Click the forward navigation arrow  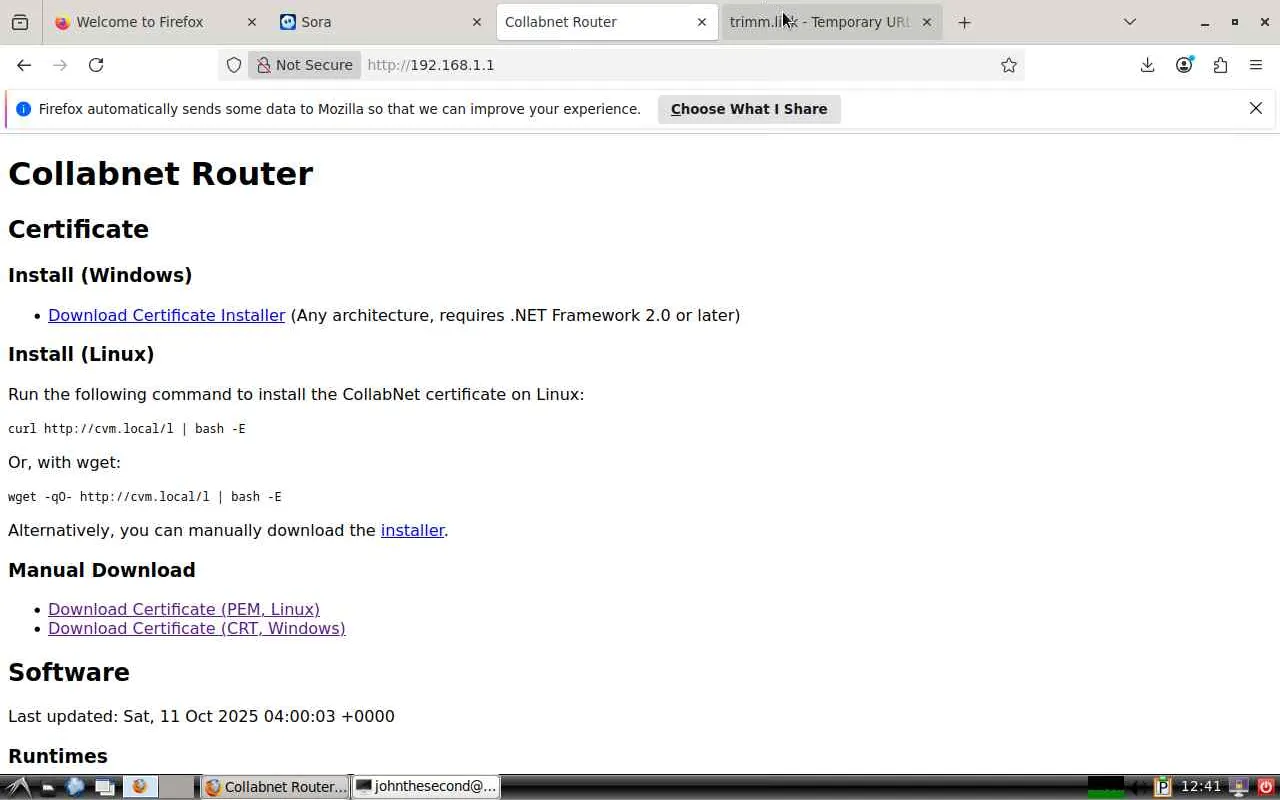tap(60, 65)
